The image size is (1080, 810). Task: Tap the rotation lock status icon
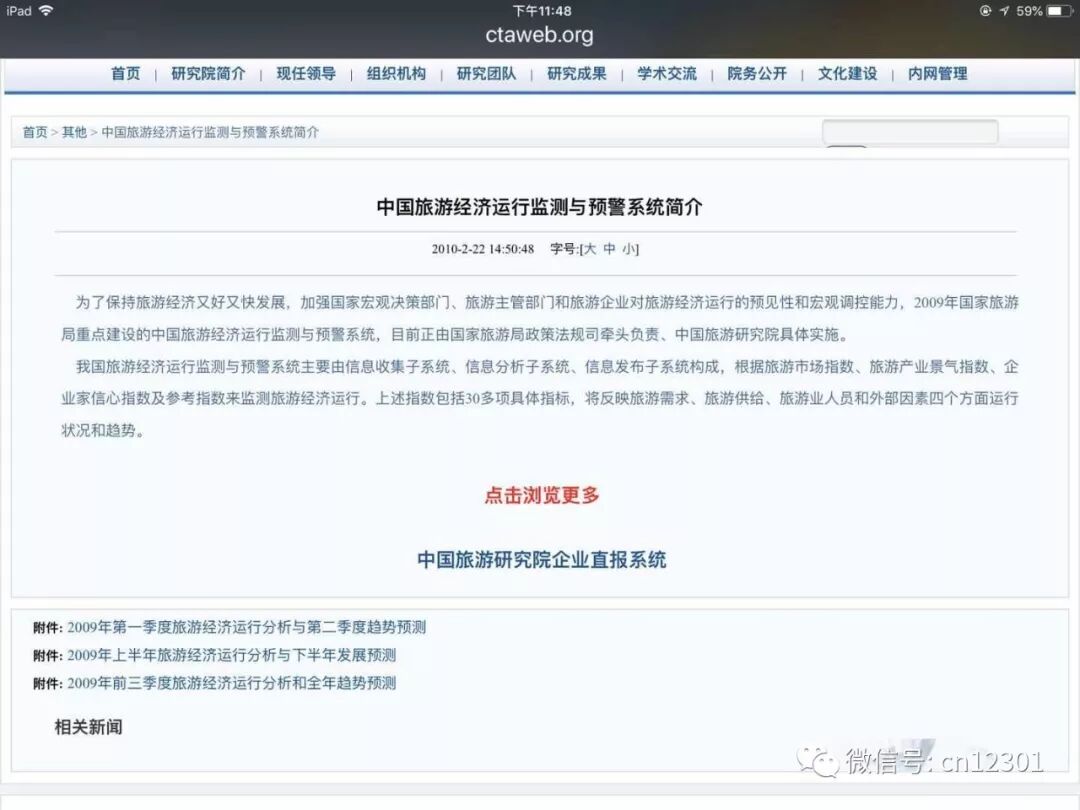[x=986, y=11]
